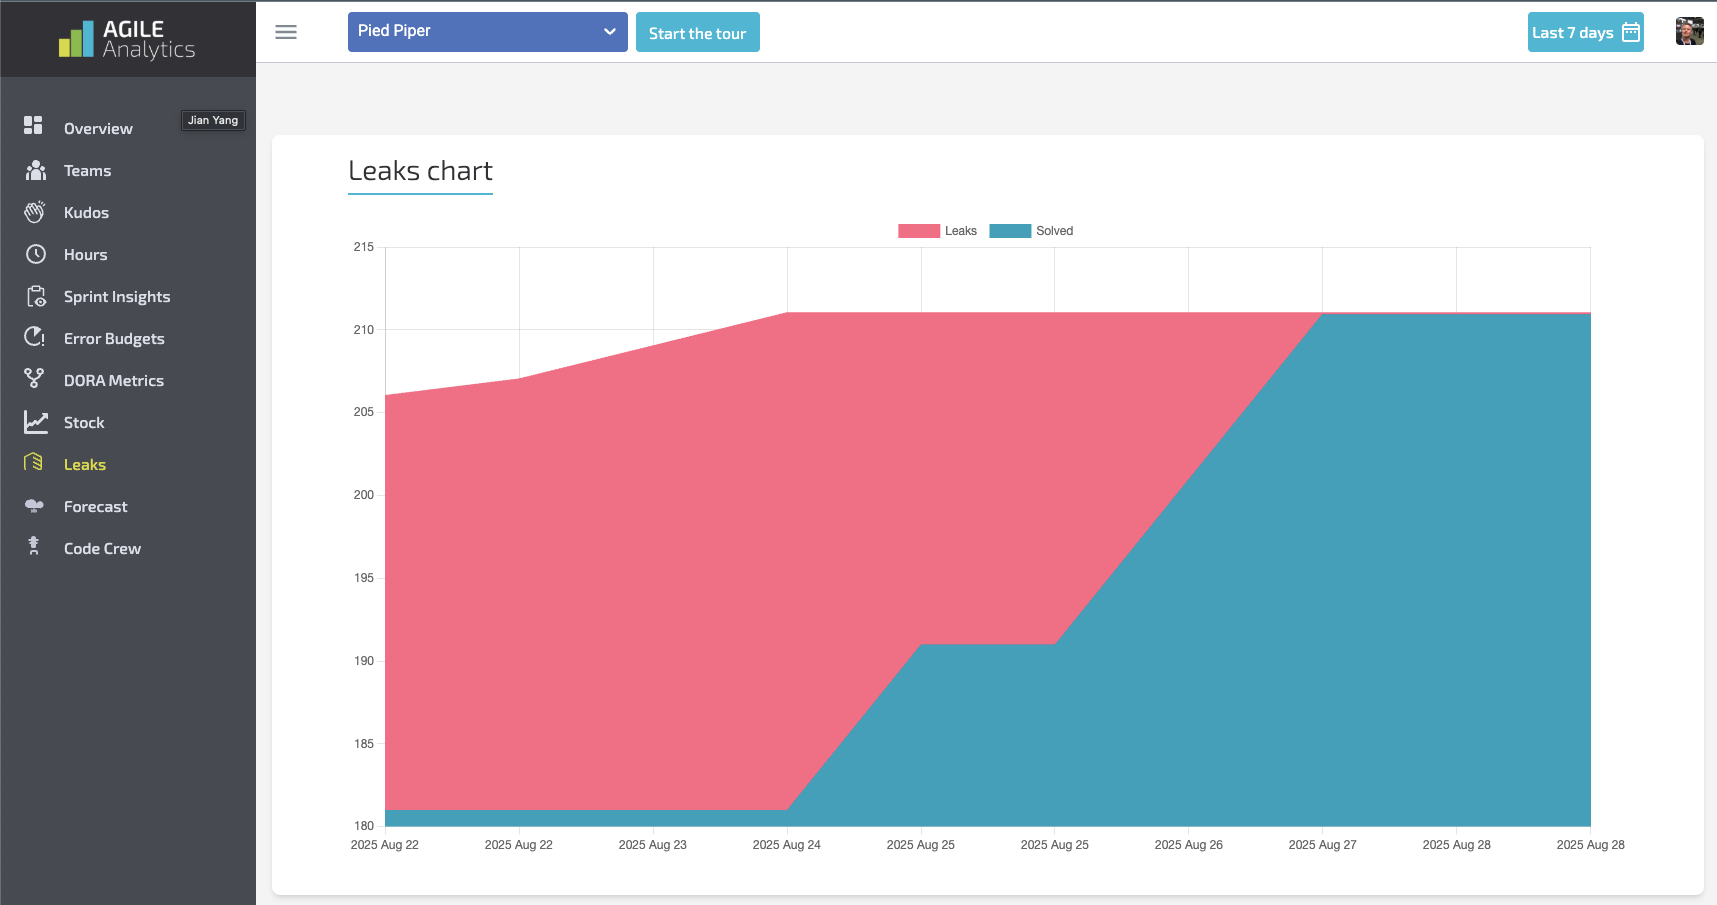This screenshot has height=905, width=1717.
Task: Open the Forecast cloud icon
Action: tap(35, 506)
